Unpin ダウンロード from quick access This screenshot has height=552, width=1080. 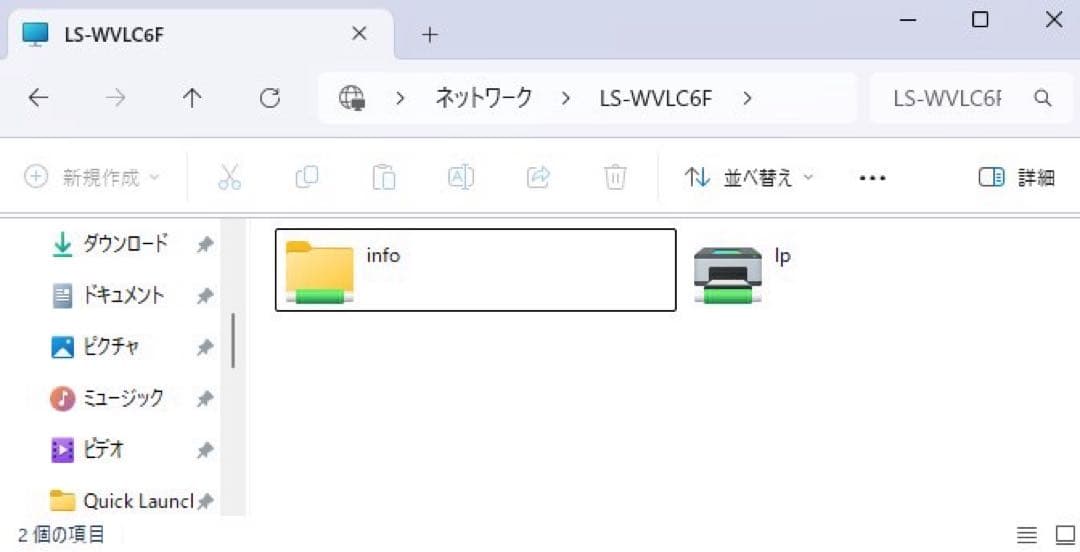tap(205, 244)
